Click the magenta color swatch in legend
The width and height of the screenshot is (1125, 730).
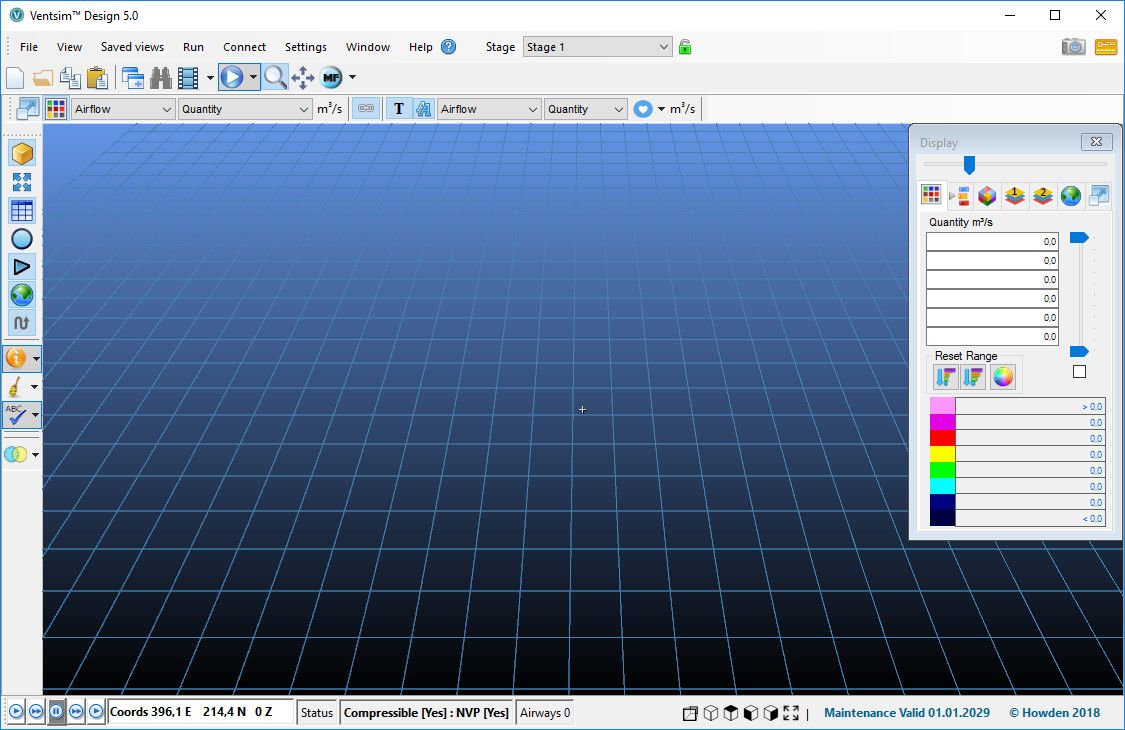pyautogui.click(x=942, y=422)
